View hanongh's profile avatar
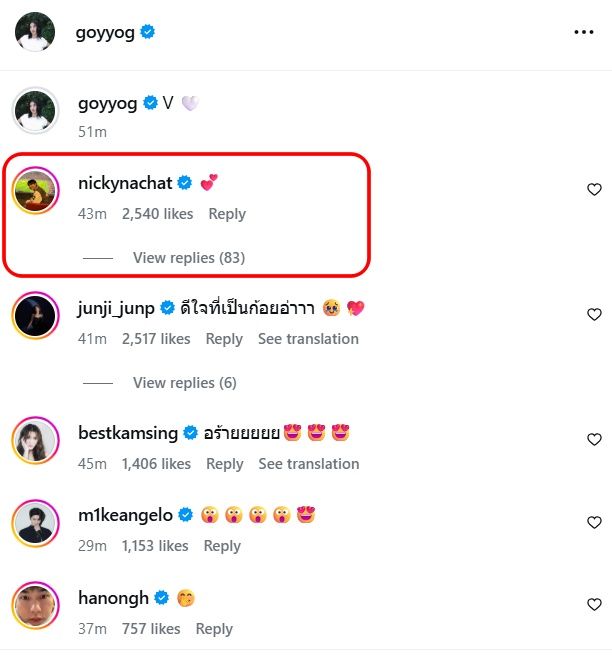Viewport: 612px width, 655px height. point(35,605)
